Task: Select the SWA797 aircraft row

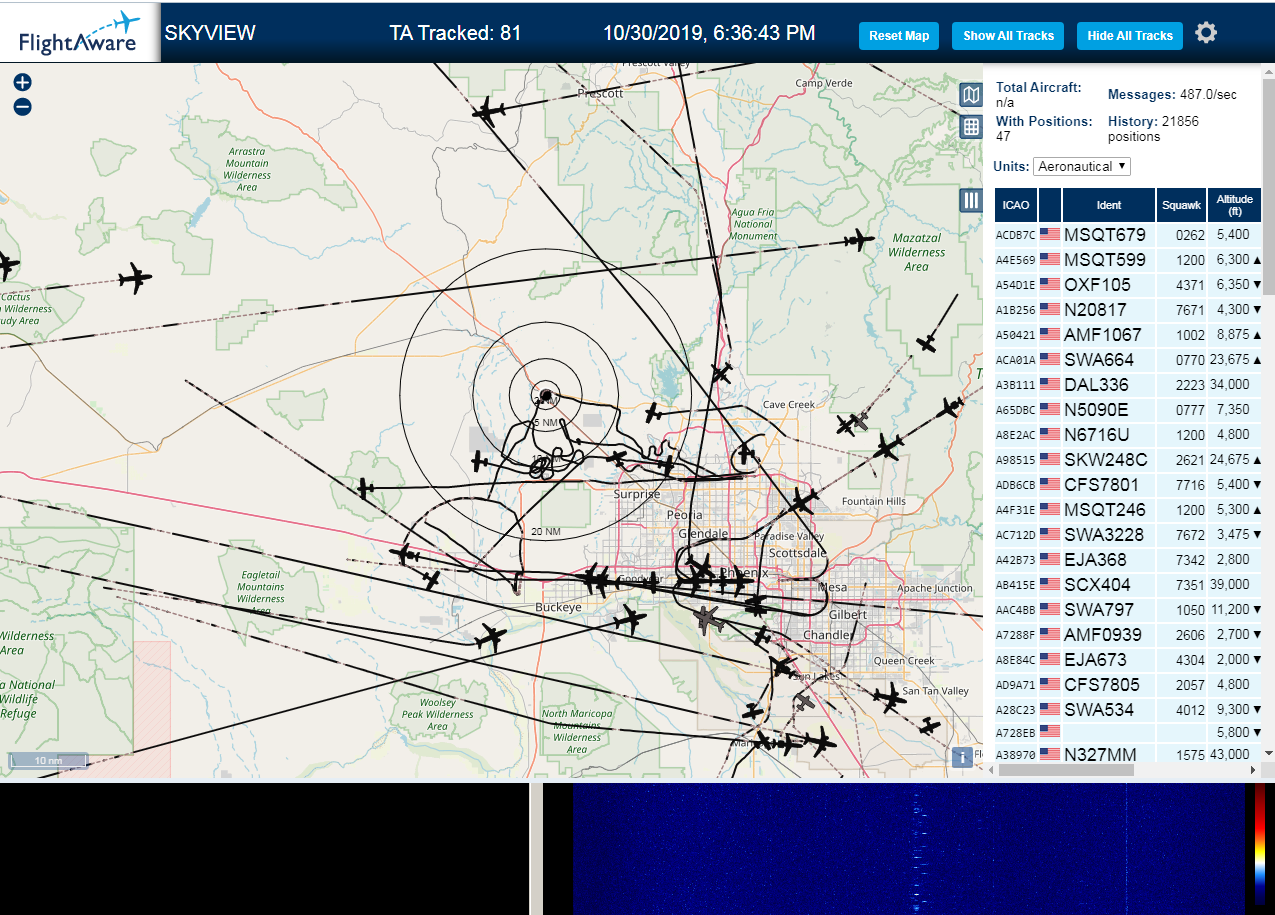Action: [1128, 609]
